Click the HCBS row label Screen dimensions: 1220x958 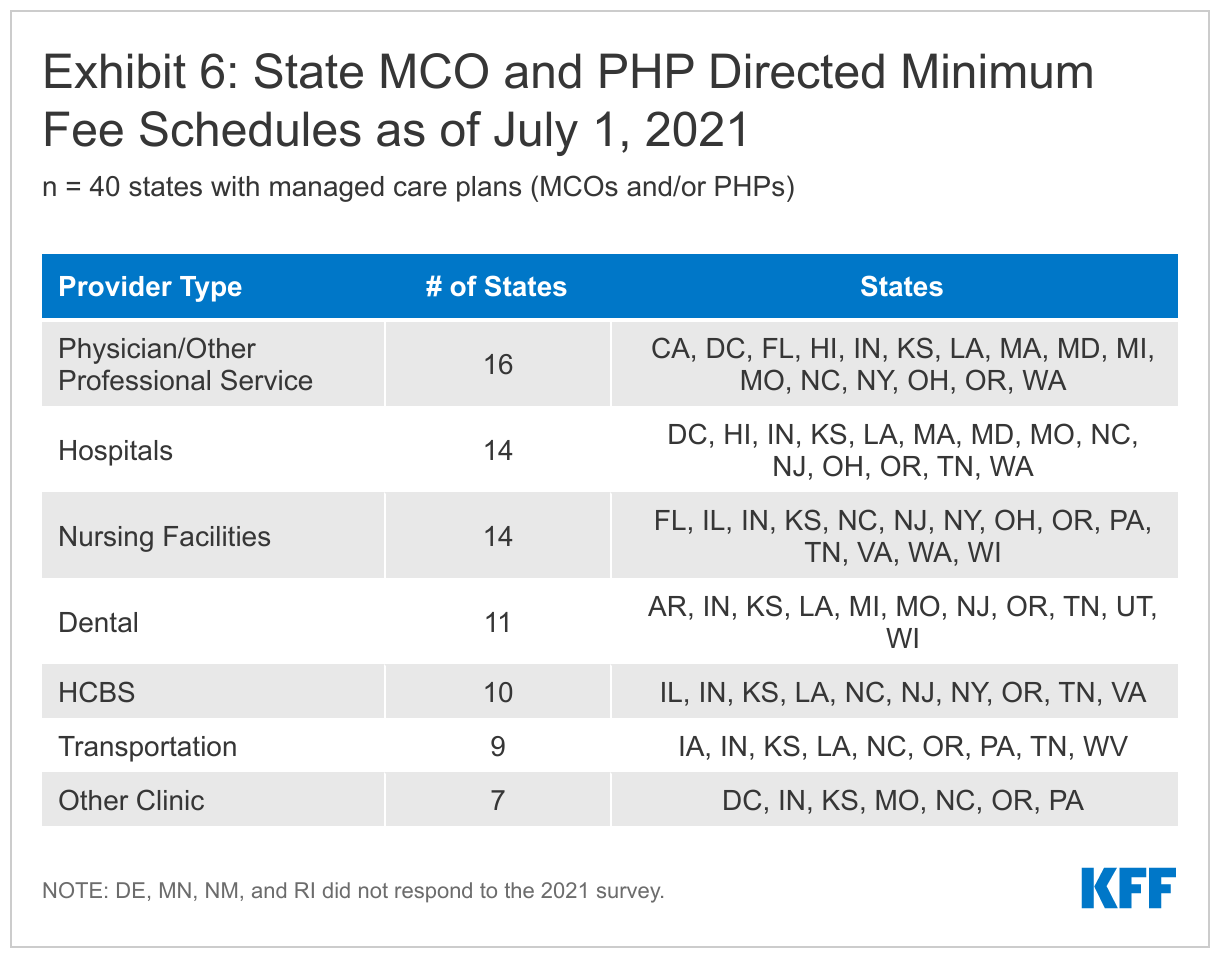(96, 692)
